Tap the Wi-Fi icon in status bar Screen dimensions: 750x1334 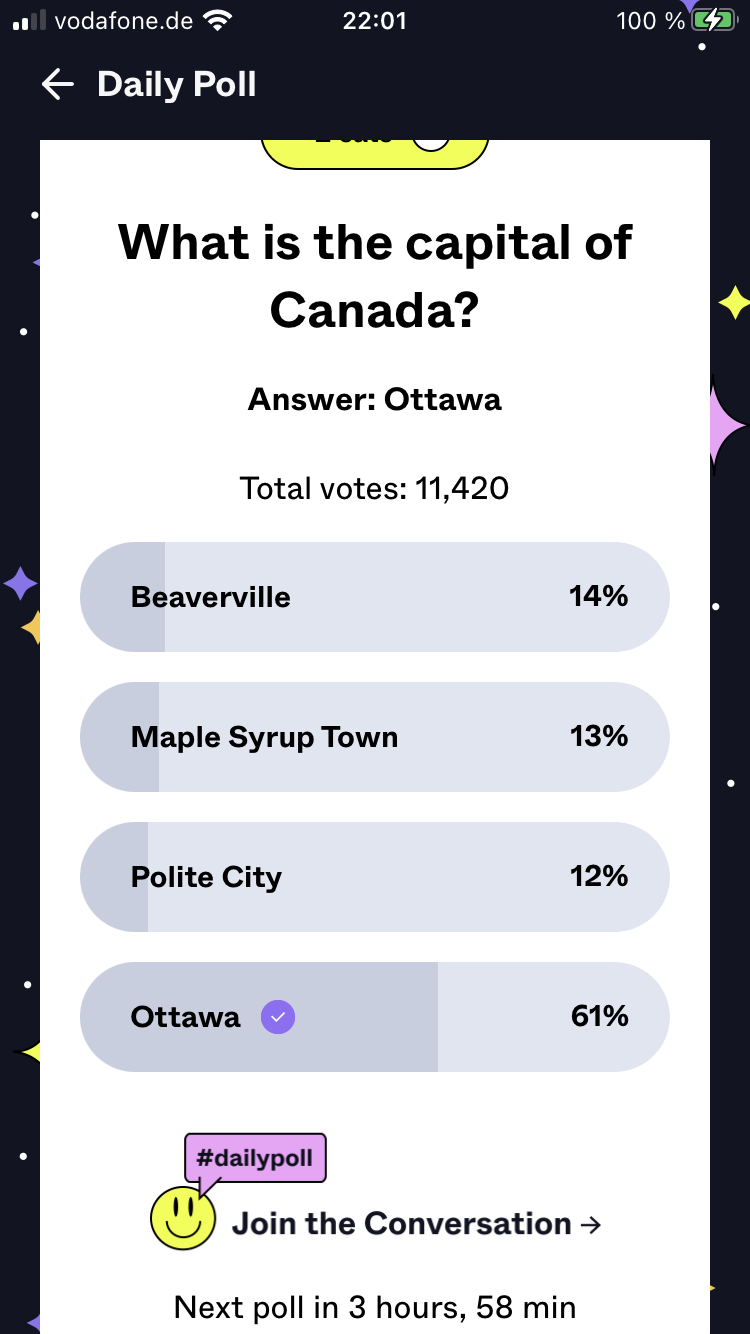pyautogui.click(x=216, y=20)
